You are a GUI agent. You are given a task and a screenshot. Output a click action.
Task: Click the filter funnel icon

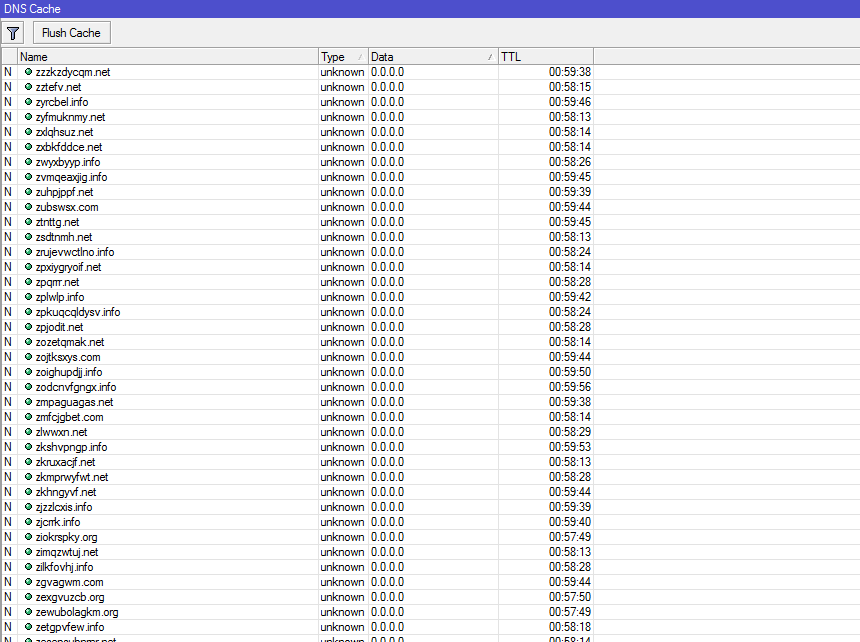13,32
